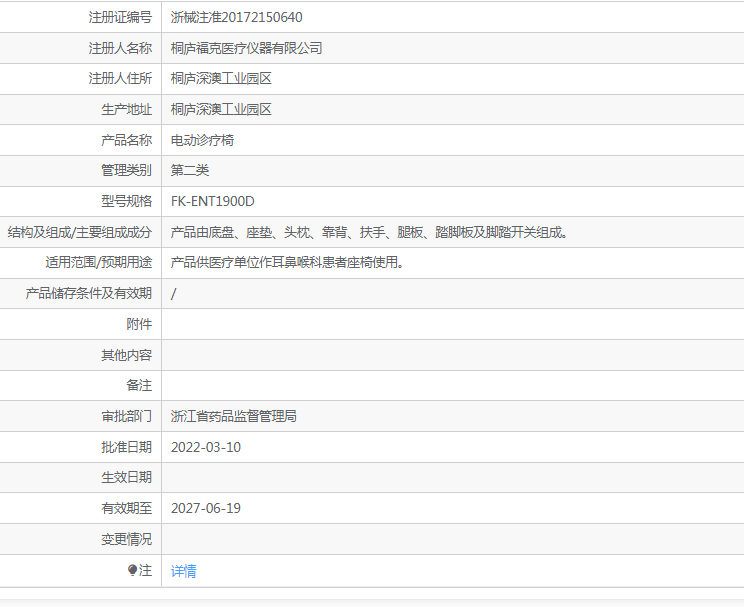Click the 注册人住所 label
The image size is (744, 607).
pyautogui.click(x=120, y=79)
